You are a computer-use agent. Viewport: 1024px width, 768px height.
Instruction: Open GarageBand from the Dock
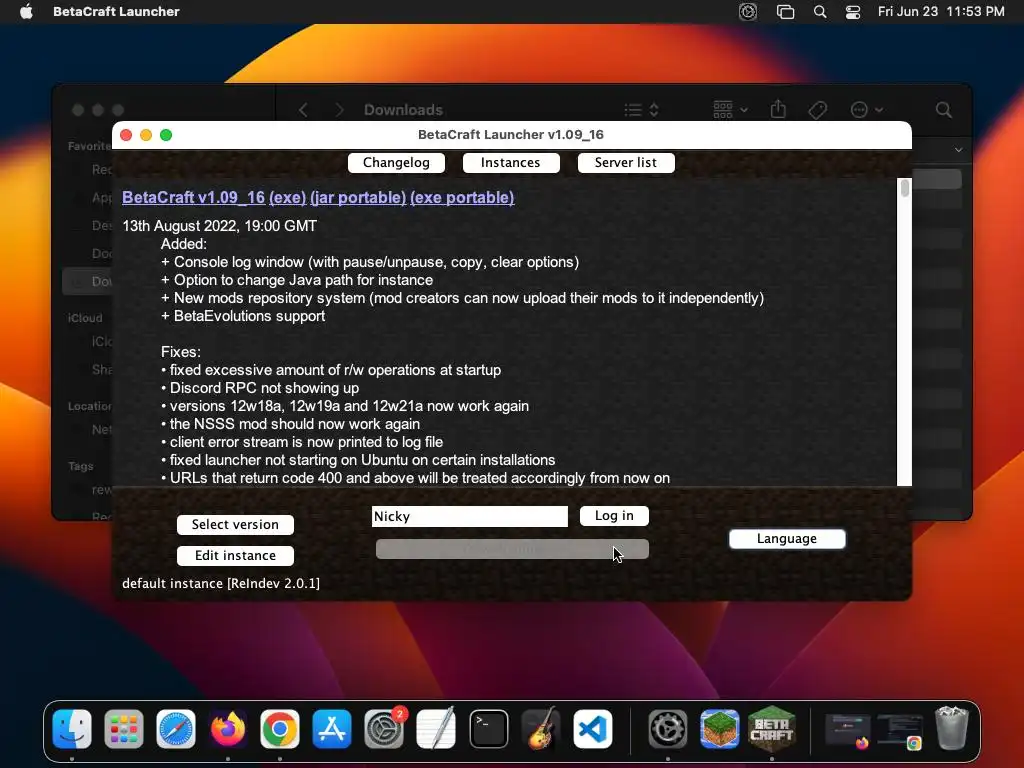click(x=541, y=729)
